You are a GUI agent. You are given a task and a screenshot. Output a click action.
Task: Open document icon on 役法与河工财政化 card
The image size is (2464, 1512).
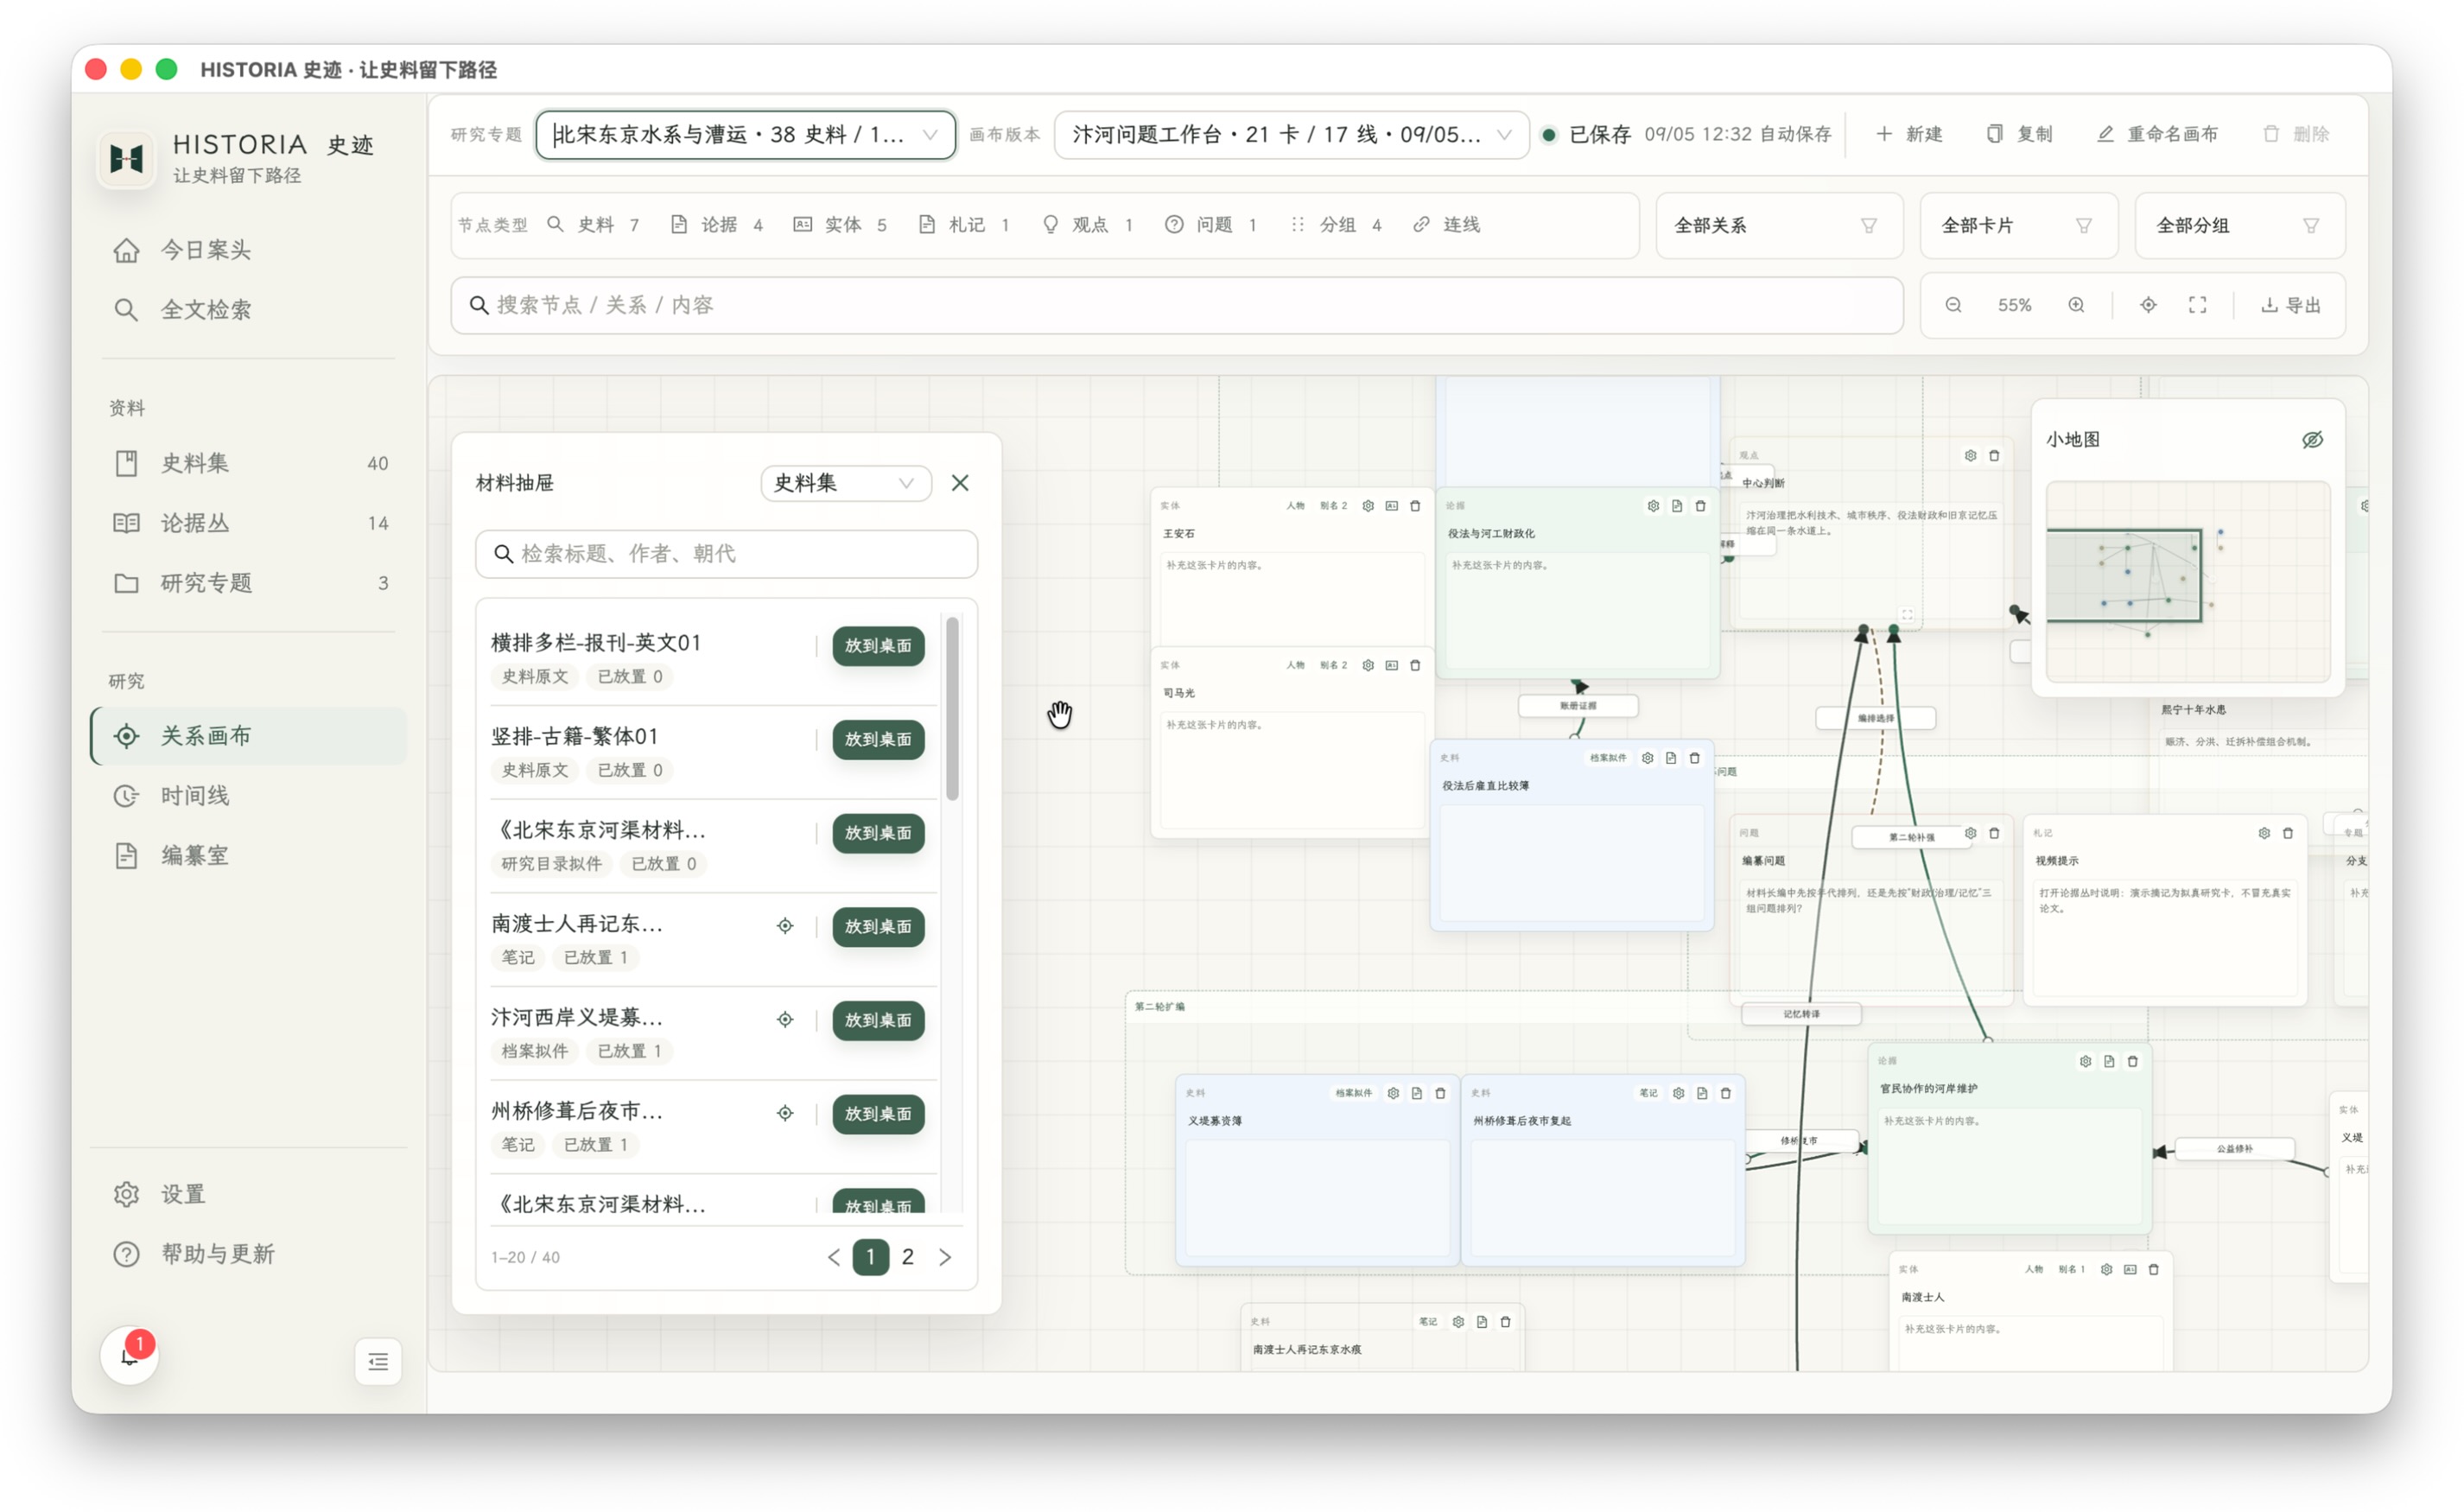click(x=1677, y=506)
